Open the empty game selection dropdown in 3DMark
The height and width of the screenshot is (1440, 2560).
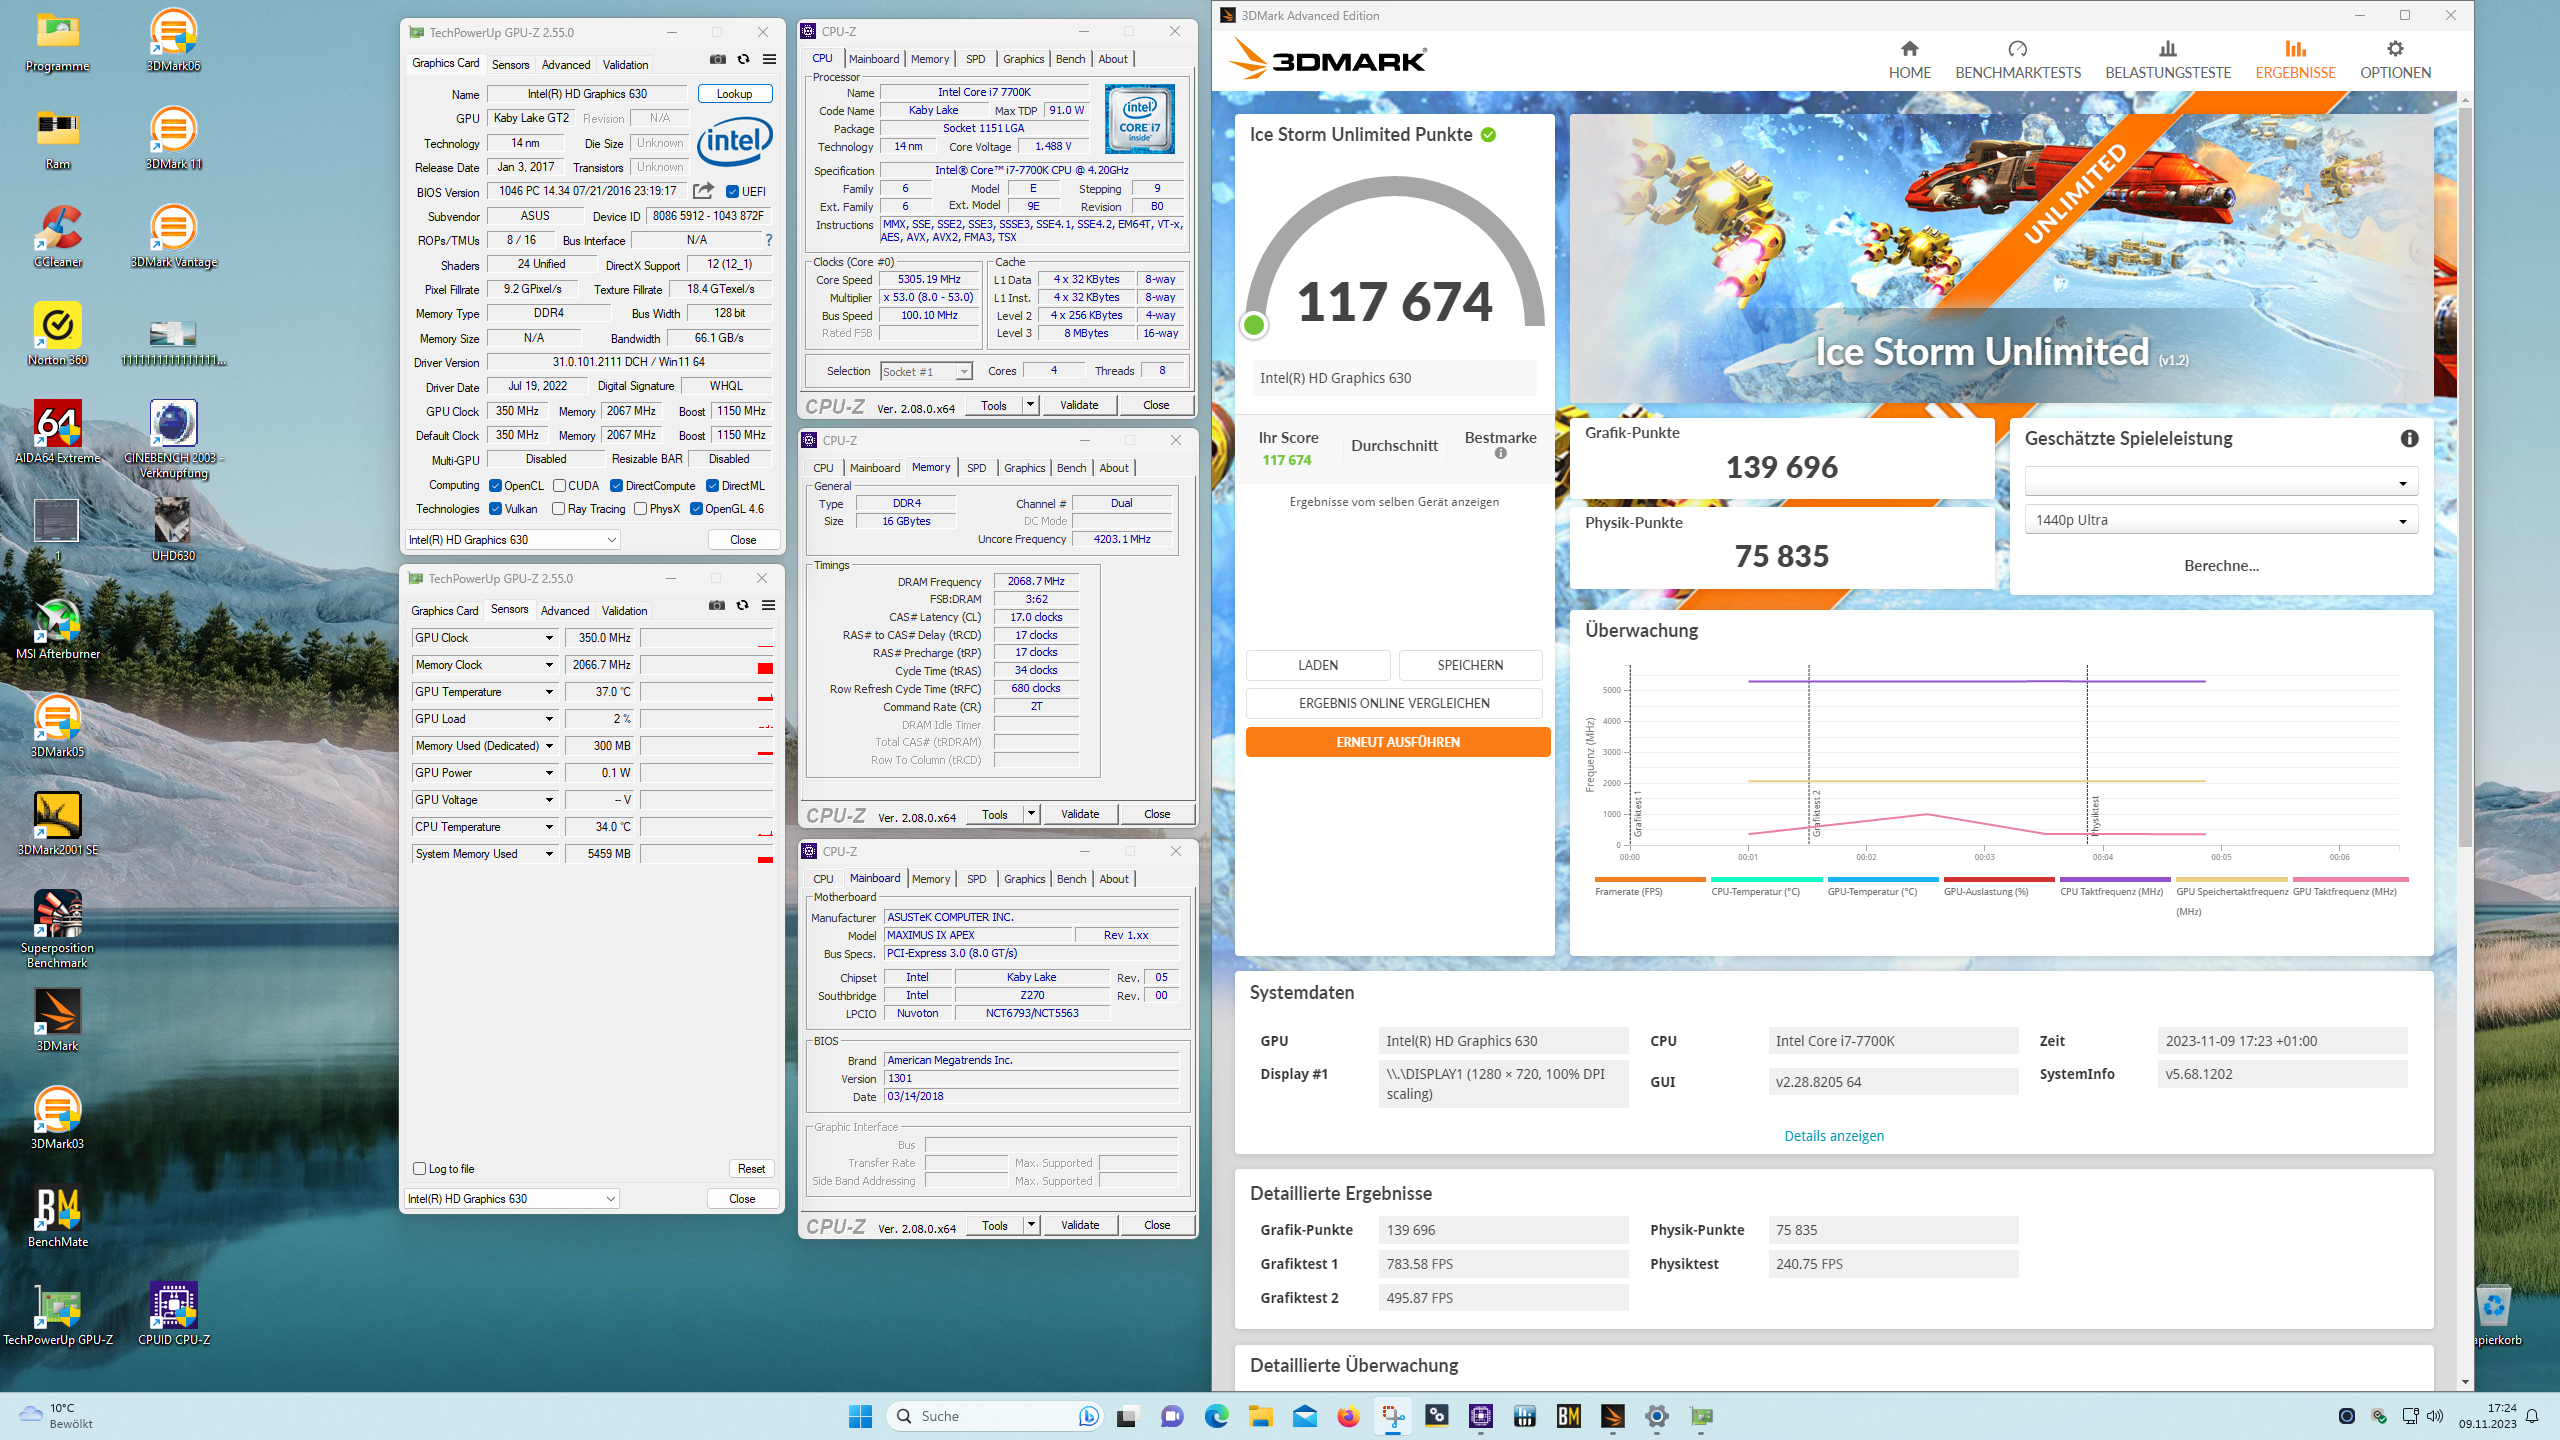(2221, 482)
